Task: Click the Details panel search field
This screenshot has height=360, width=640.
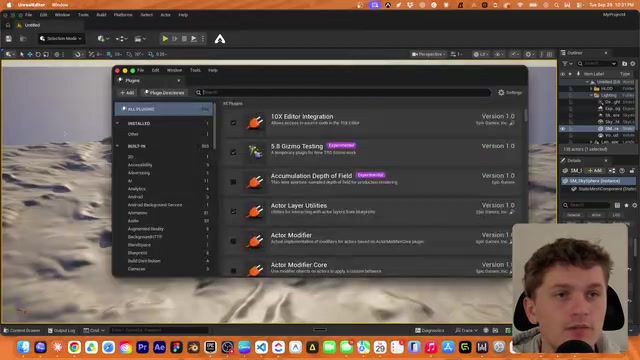Action: point(586,205)
